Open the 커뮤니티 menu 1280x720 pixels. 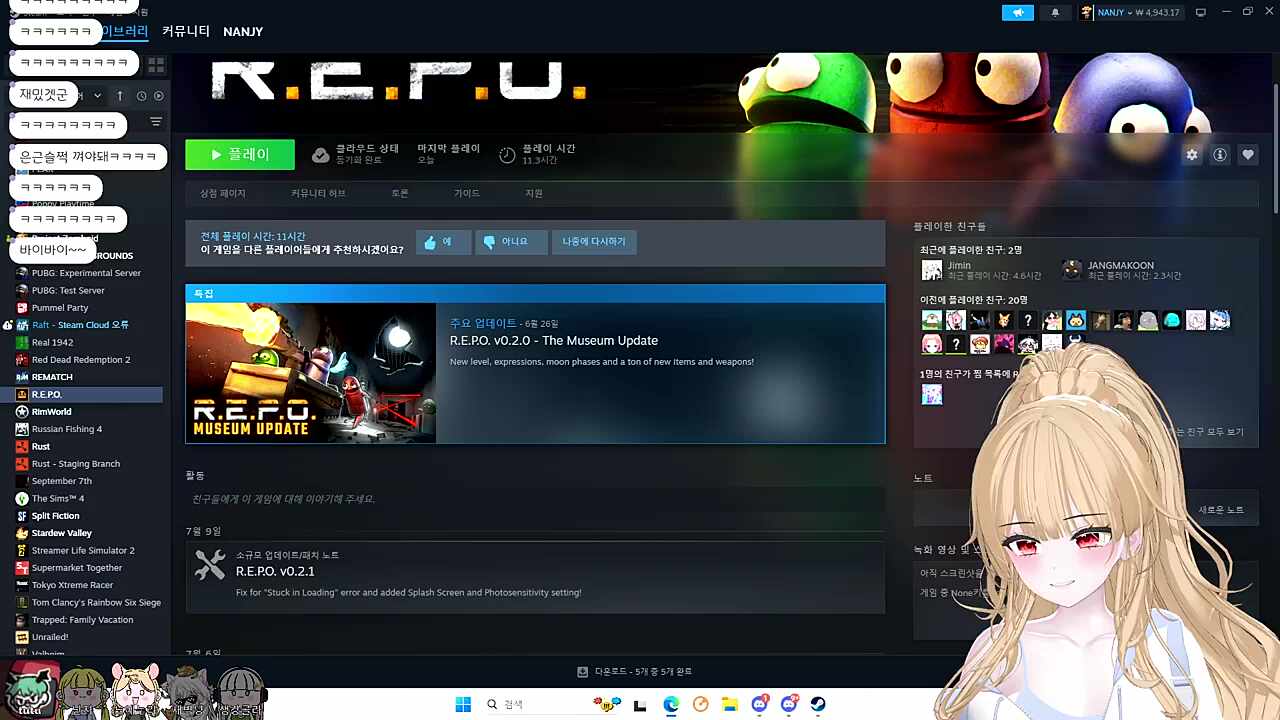[186, 31]
